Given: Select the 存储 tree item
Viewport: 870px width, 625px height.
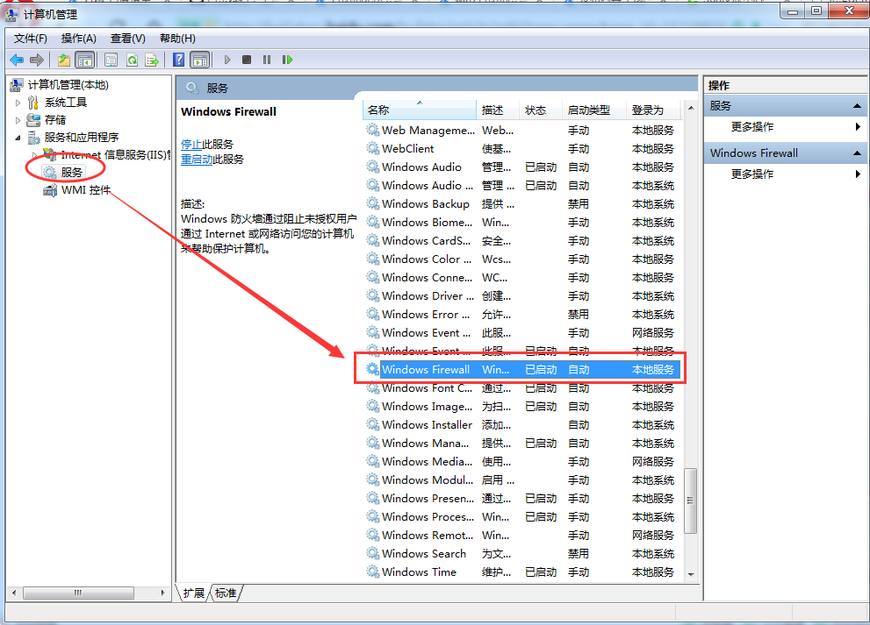Looking at the screenshot, I should pyautogui.click(x=47, y=120).
